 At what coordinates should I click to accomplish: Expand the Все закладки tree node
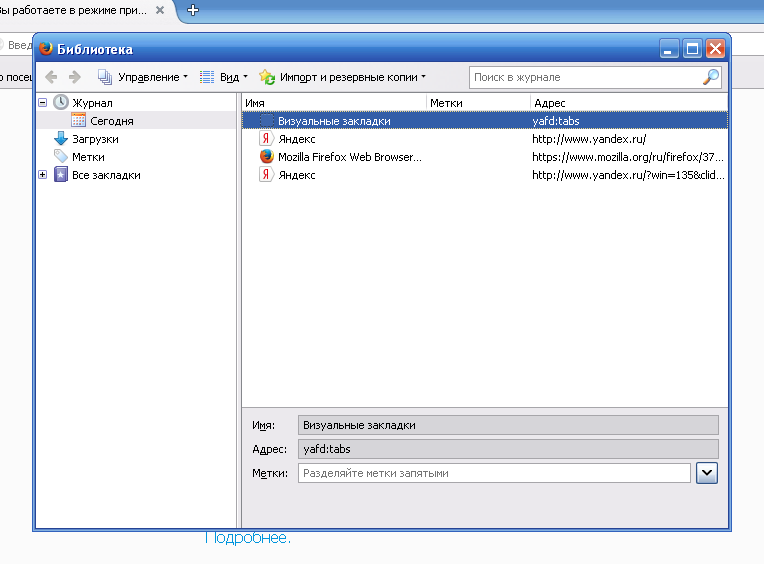pyautogui.click(x=43, y=174)
